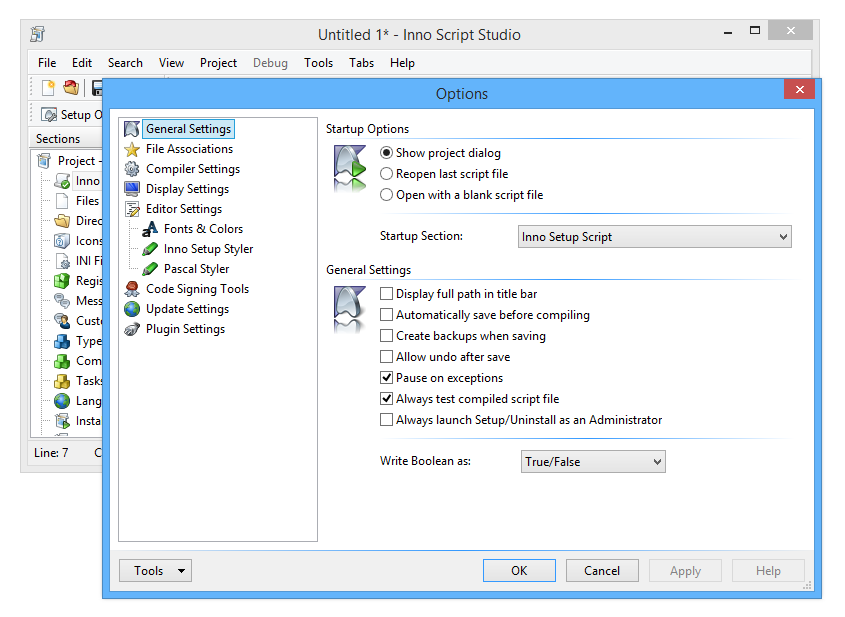
Task: Click the Plugin Settings plug icon
Action: 132,329
